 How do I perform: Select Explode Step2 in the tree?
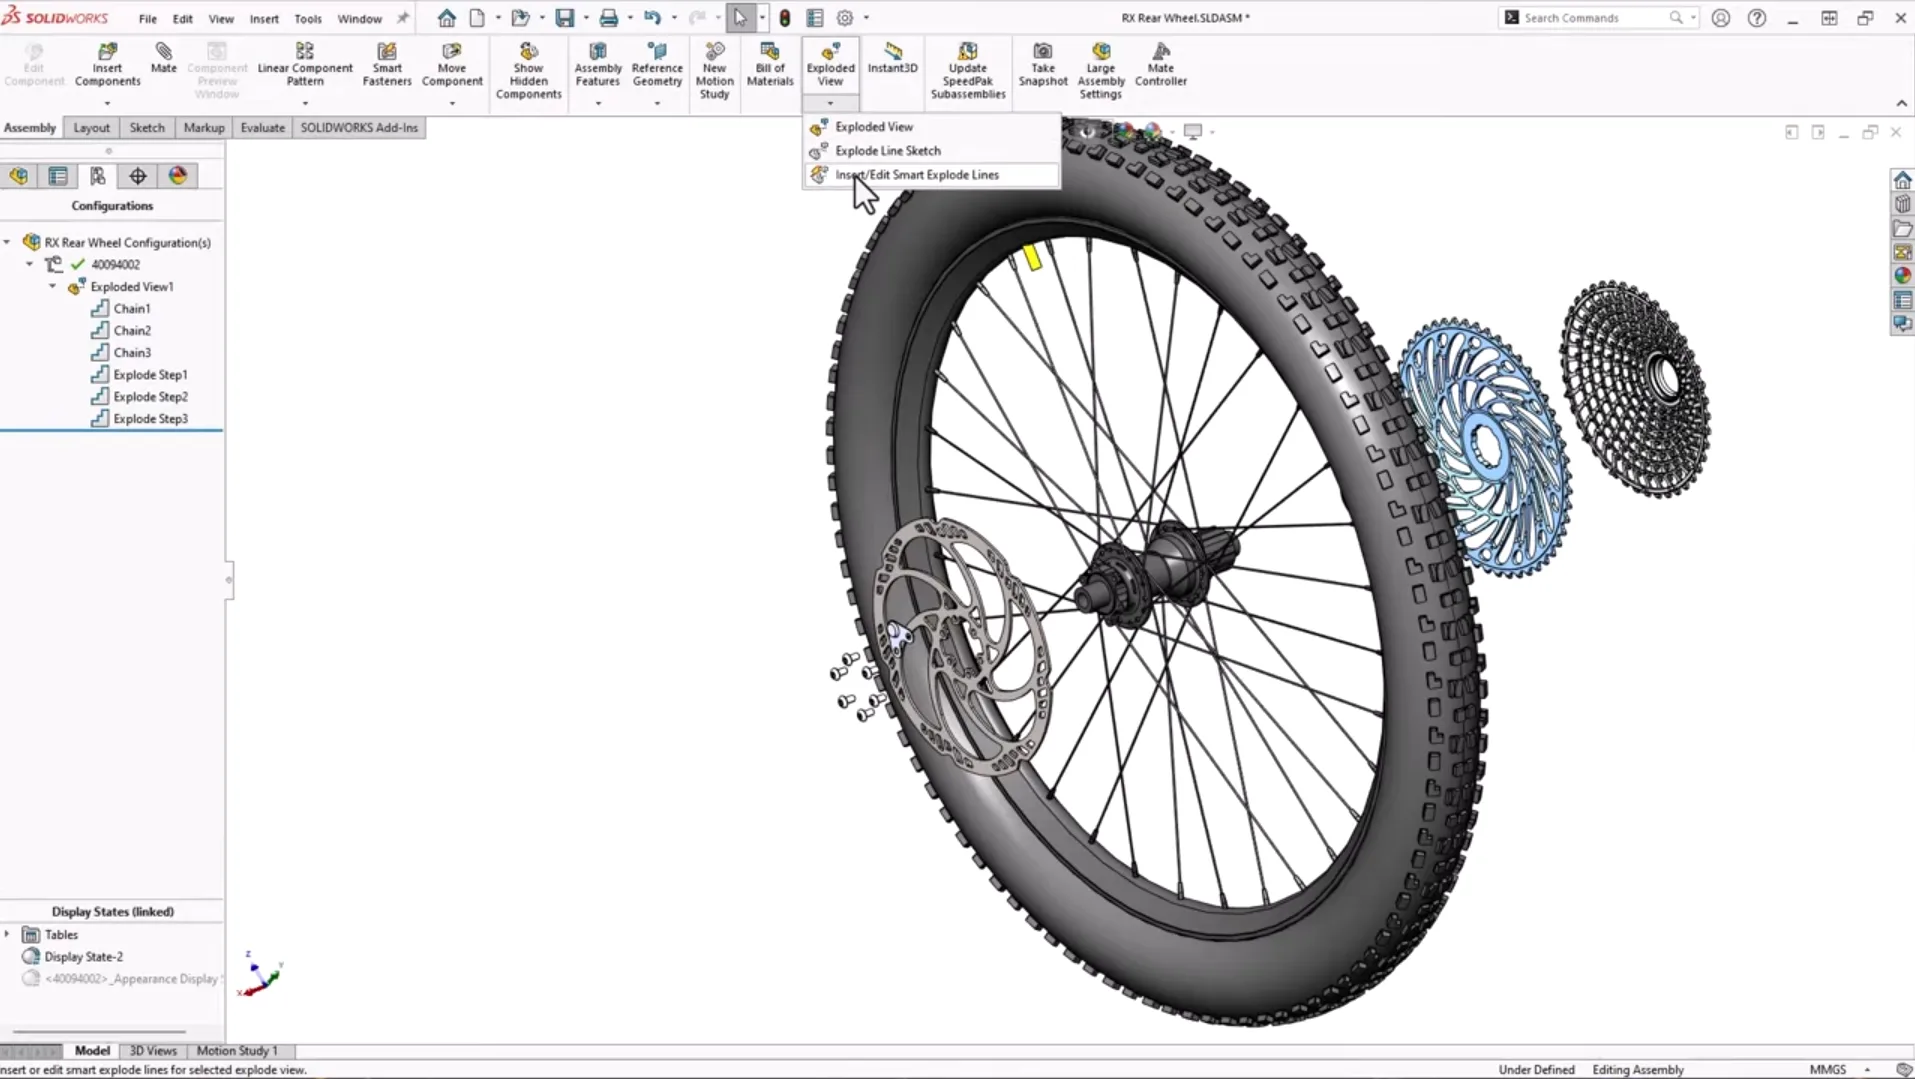tap(150, 397)
